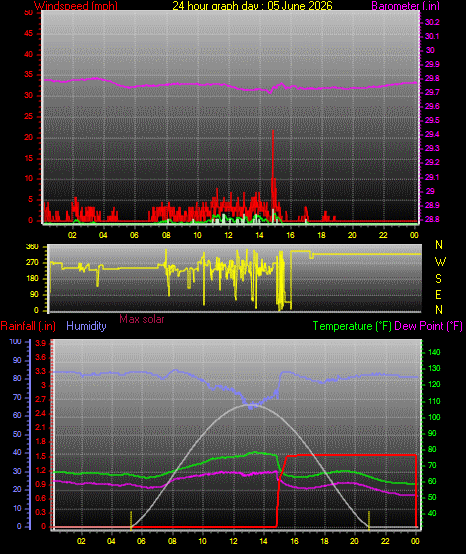466x554 pixels.
Task: Click the 'Humidity' legend label
Action: click(86, 326)
